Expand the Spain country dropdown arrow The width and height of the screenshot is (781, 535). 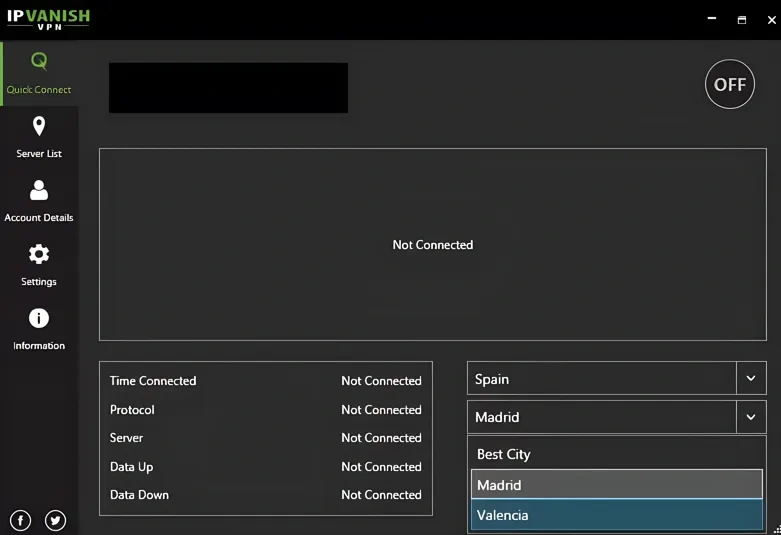click(751, 378)
